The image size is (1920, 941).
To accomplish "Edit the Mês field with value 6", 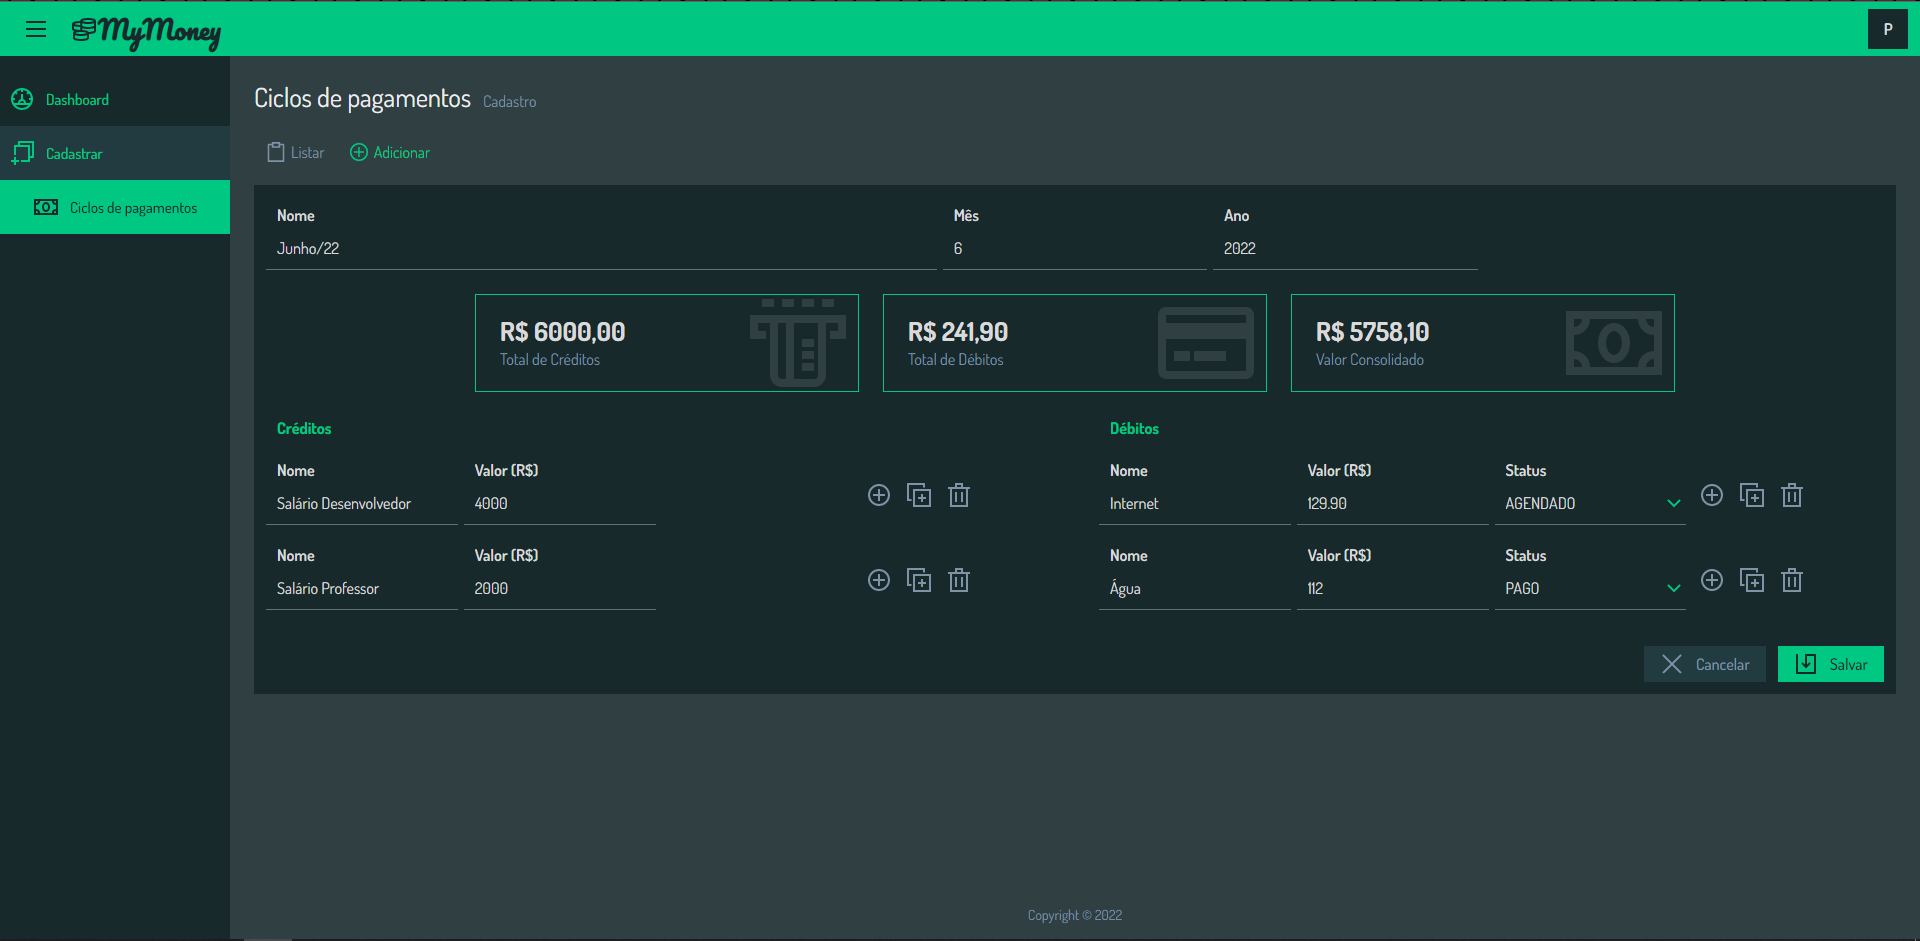I will 1075,249.
